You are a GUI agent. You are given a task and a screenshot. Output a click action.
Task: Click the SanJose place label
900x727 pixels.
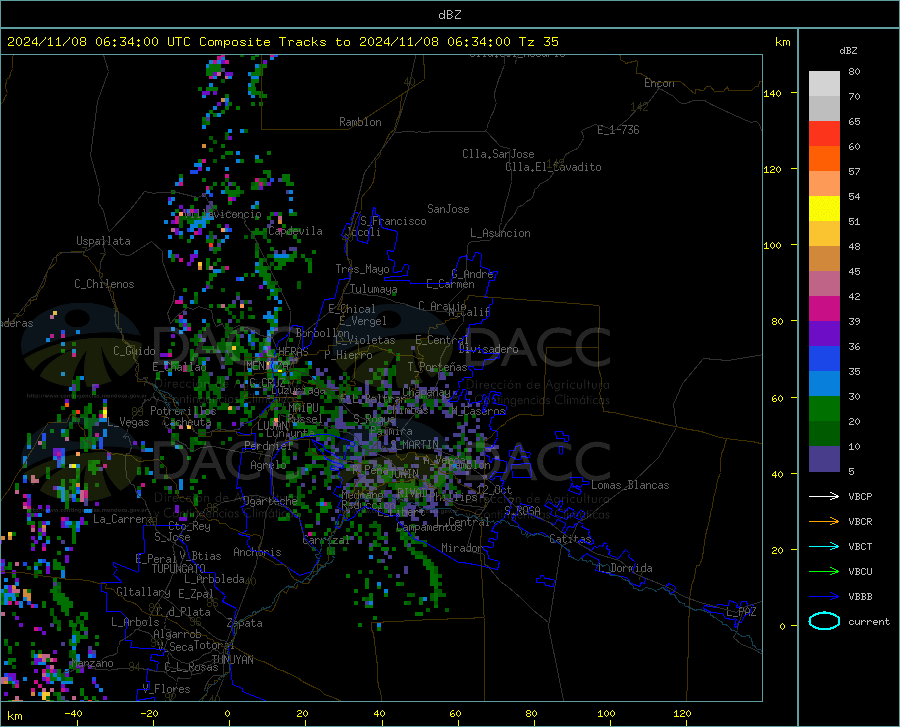pyautogui.click(x=448, y=209)
